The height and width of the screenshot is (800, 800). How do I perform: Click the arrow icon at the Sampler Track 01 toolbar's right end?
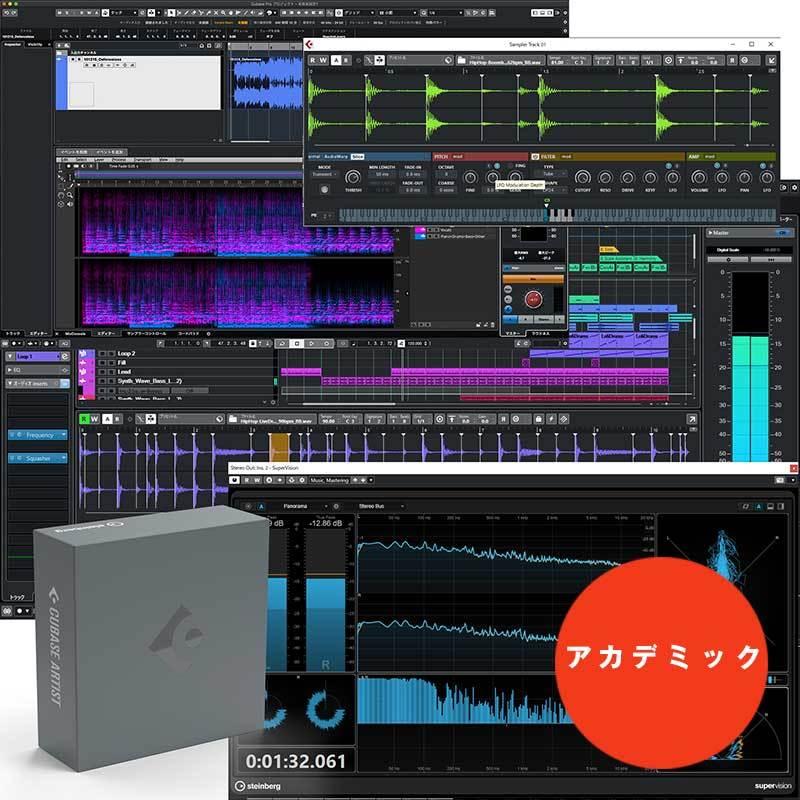(x=771, y=60)
